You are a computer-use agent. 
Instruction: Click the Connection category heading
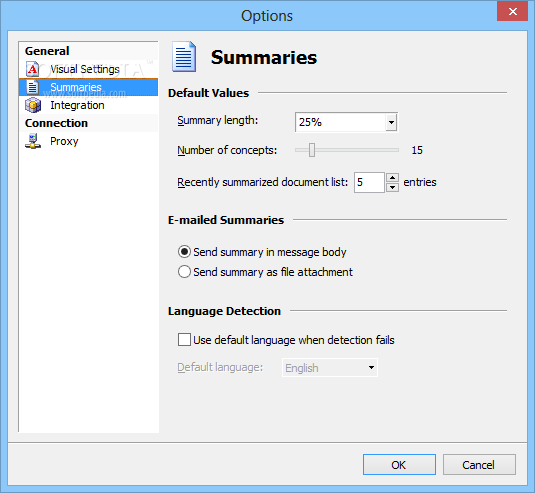click(x=56, y=123)
